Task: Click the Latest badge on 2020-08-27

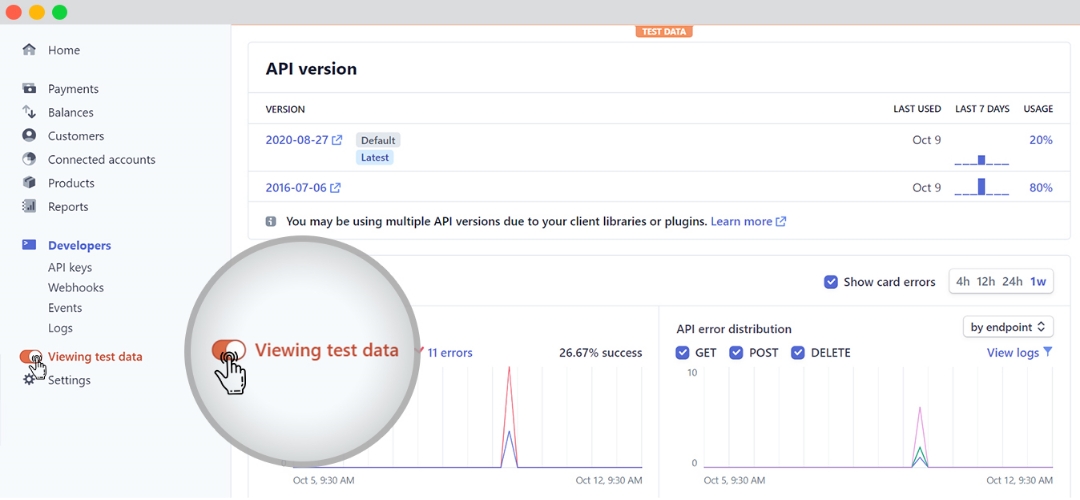Action: pyautogui.click(x=375, y=157)
